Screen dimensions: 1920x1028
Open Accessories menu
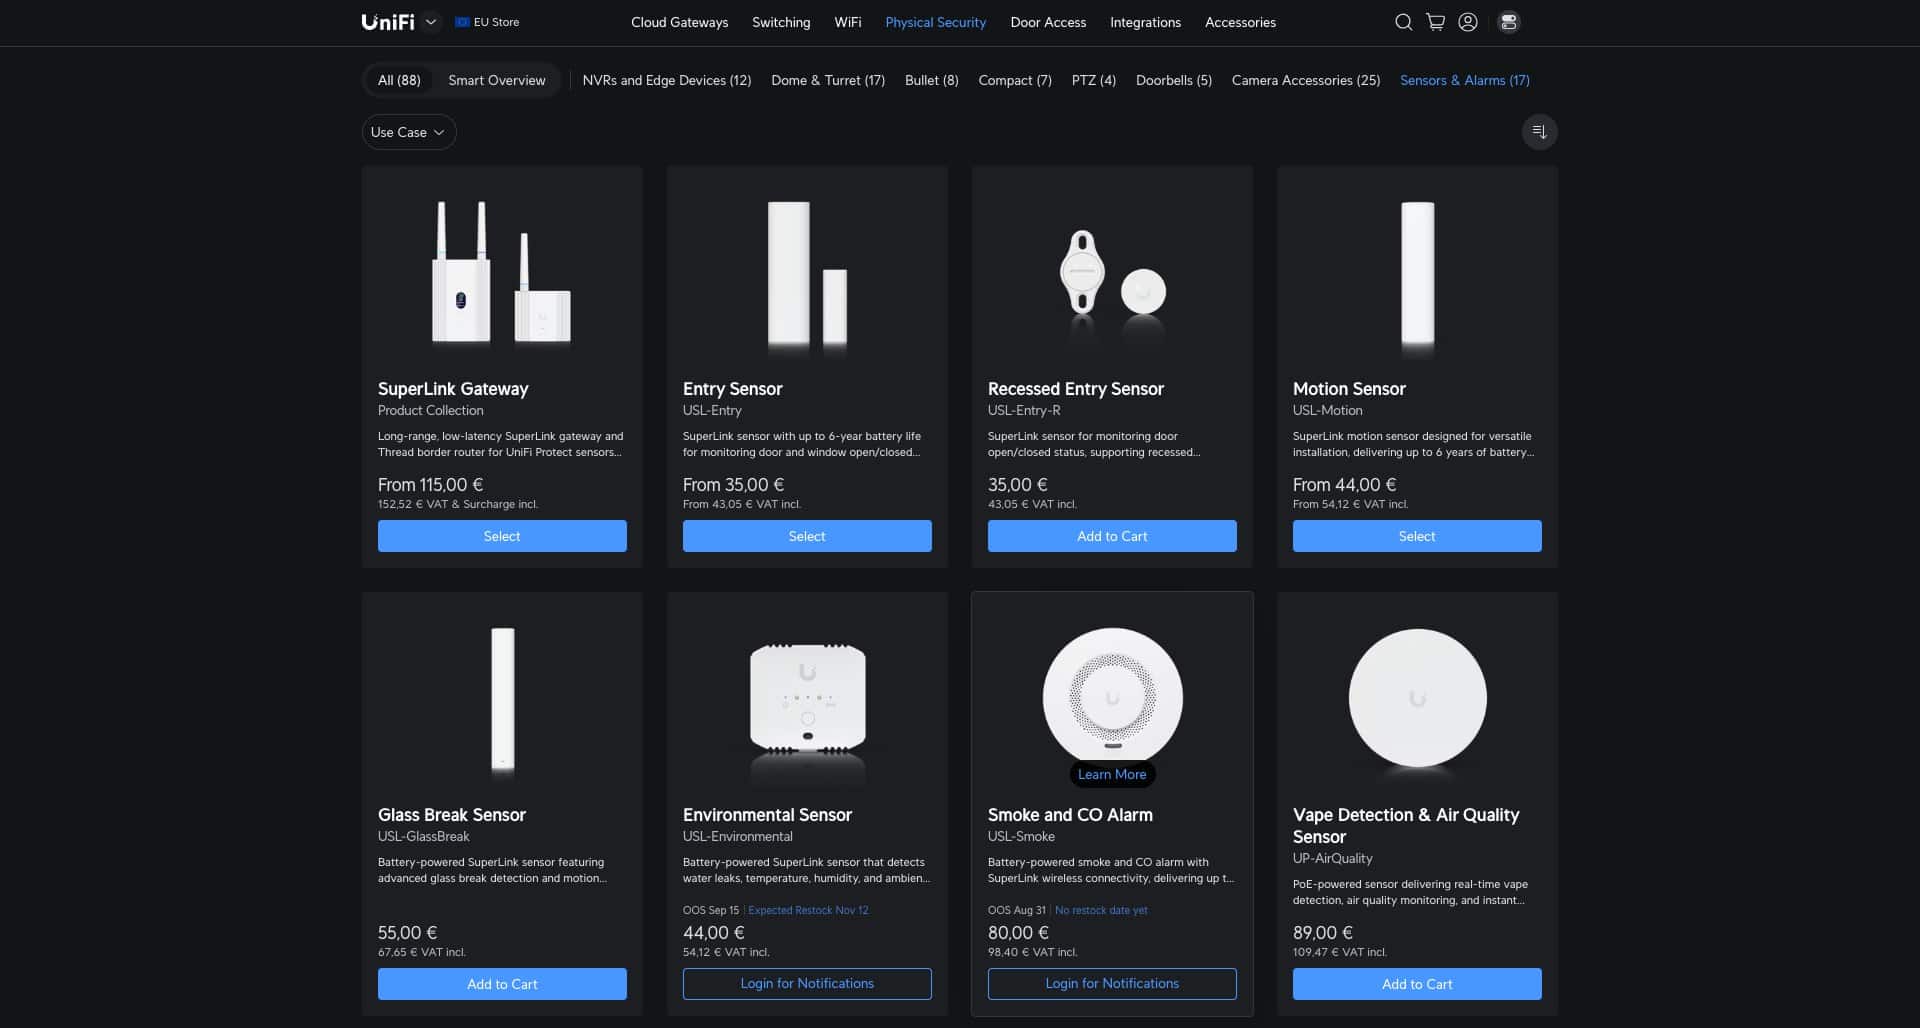[x=1240, y=22]
